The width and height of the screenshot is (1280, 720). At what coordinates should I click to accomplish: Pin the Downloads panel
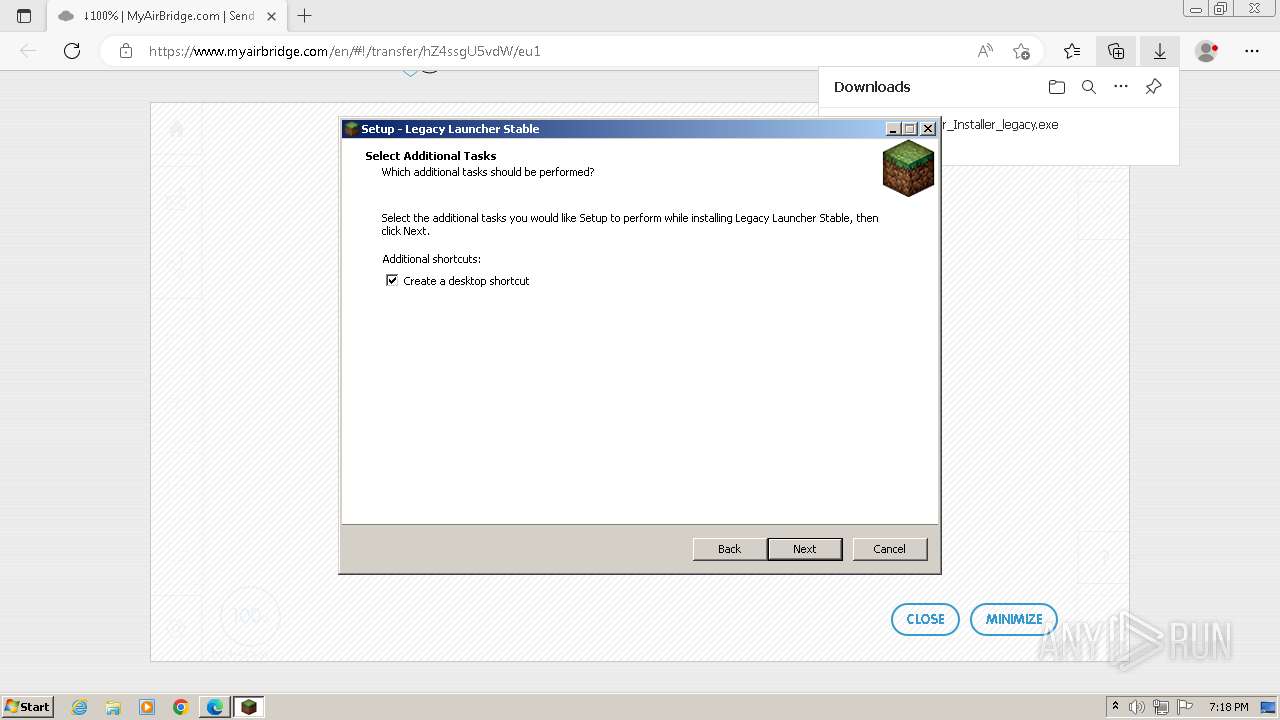coord(1153,87)
